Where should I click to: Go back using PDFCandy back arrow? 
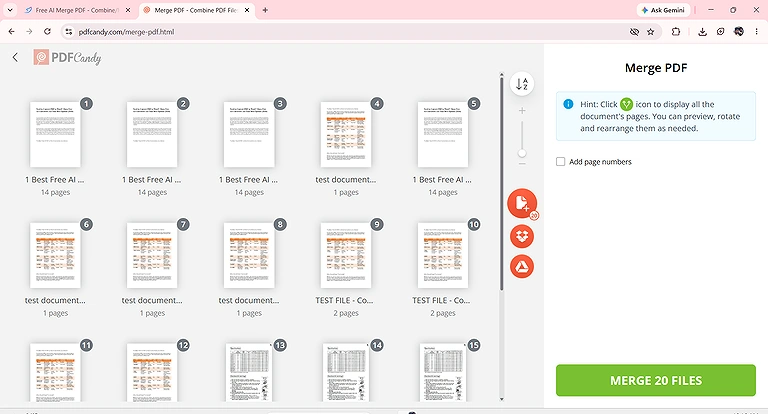pos(15,57)
